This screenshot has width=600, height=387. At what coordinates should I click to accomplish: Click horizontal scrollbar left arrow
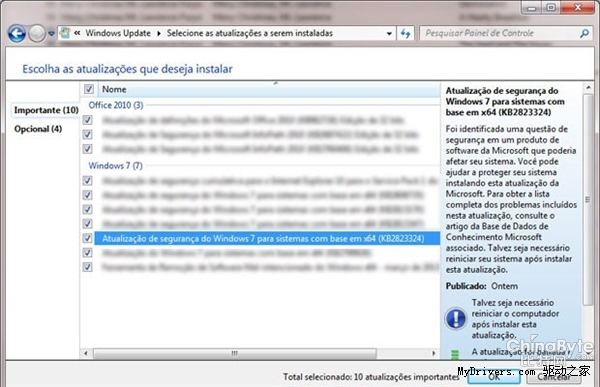click(86, 353)
